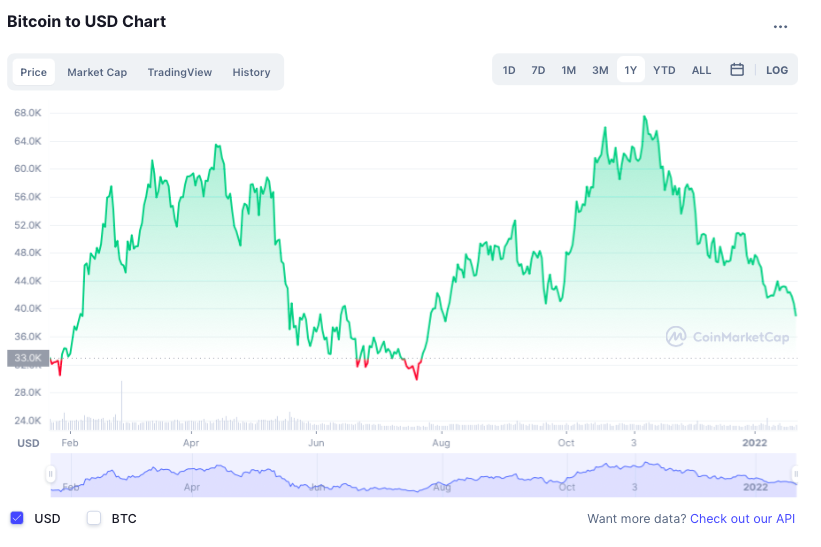This screenshot has height=547, width=821.
Task: Open the three-dot more options menu
Action: 780,27
